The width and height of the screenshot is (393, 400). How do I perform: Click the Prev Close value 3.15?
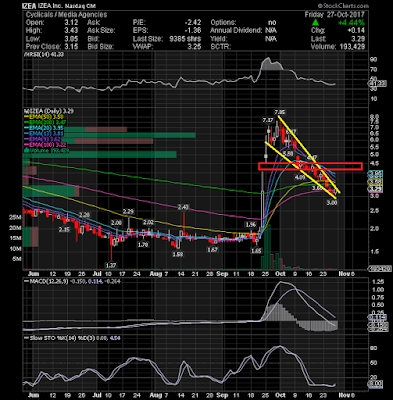(71, 46)
